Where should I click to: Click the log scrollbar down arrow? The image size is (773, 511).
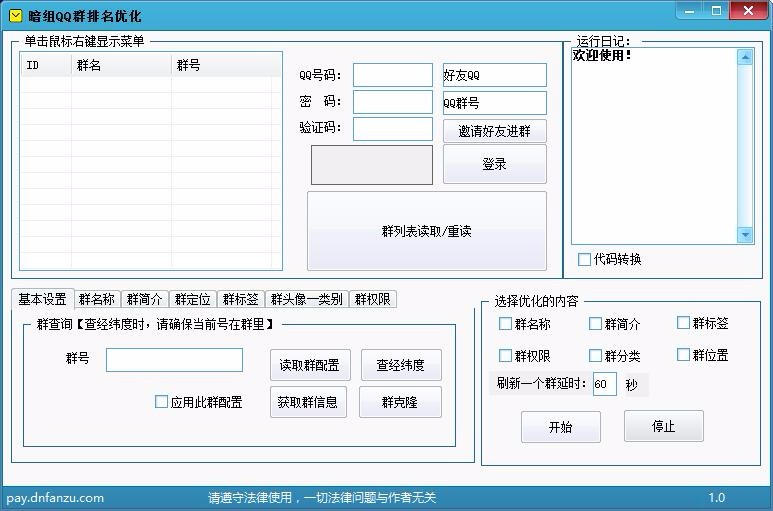(x=745, y=235)
